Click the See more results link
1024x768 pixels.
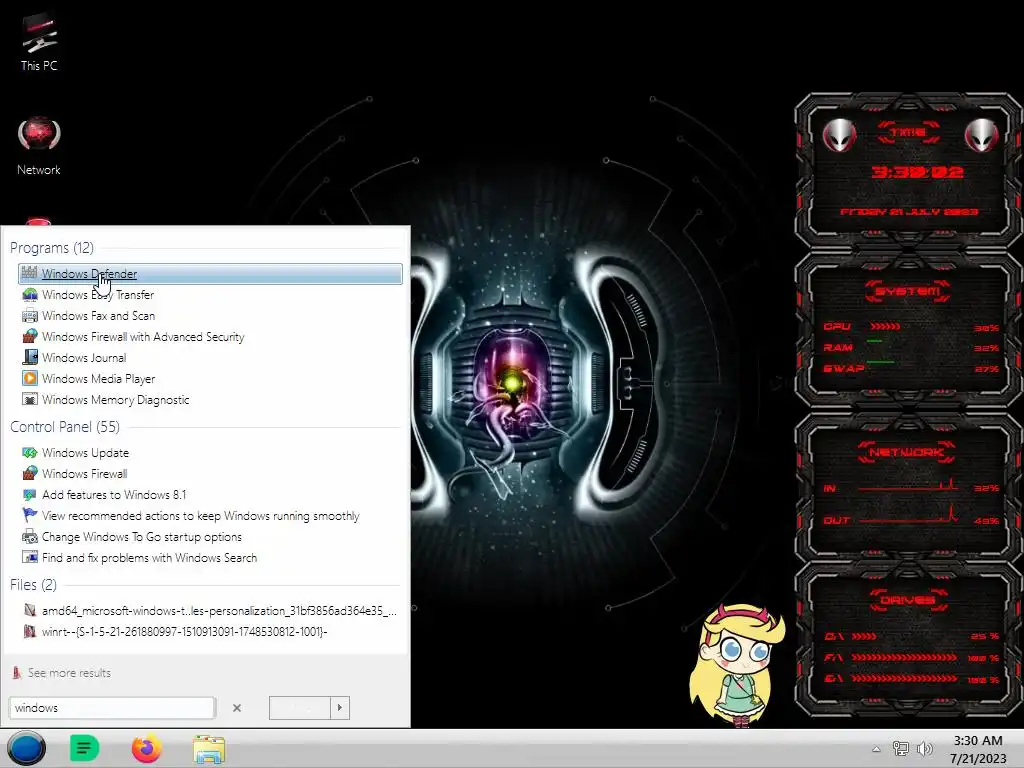pos(69,673)
